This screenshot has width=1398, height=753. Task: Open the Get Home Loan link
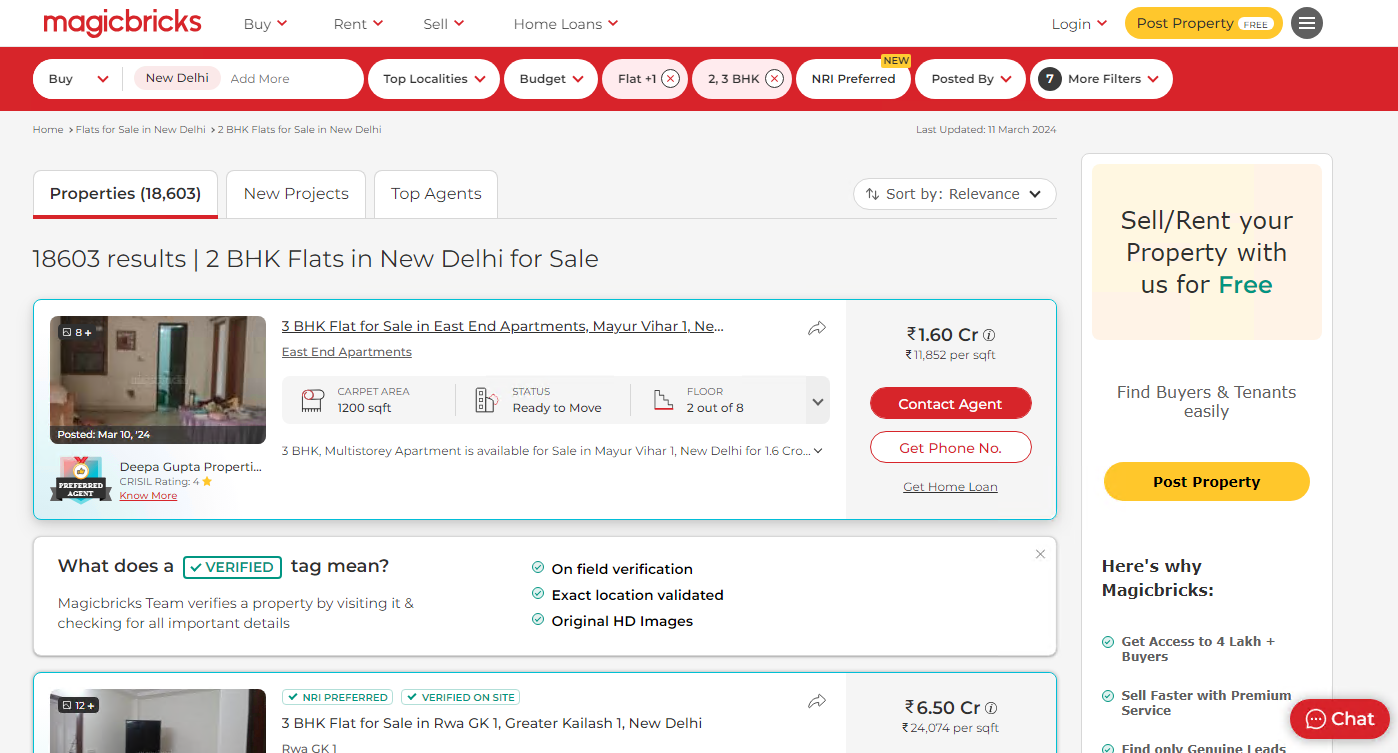point(950,487)
